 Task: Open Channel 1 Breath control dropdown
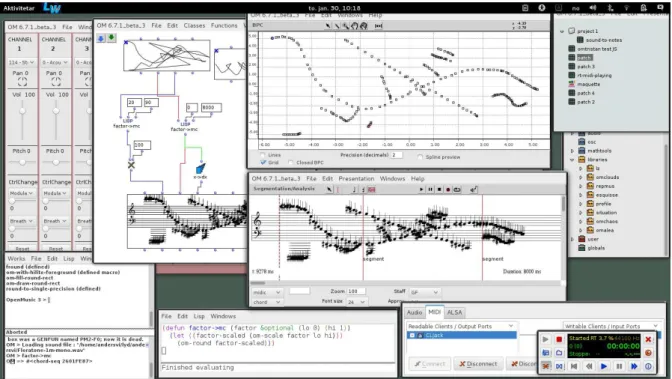coord(21,221)
